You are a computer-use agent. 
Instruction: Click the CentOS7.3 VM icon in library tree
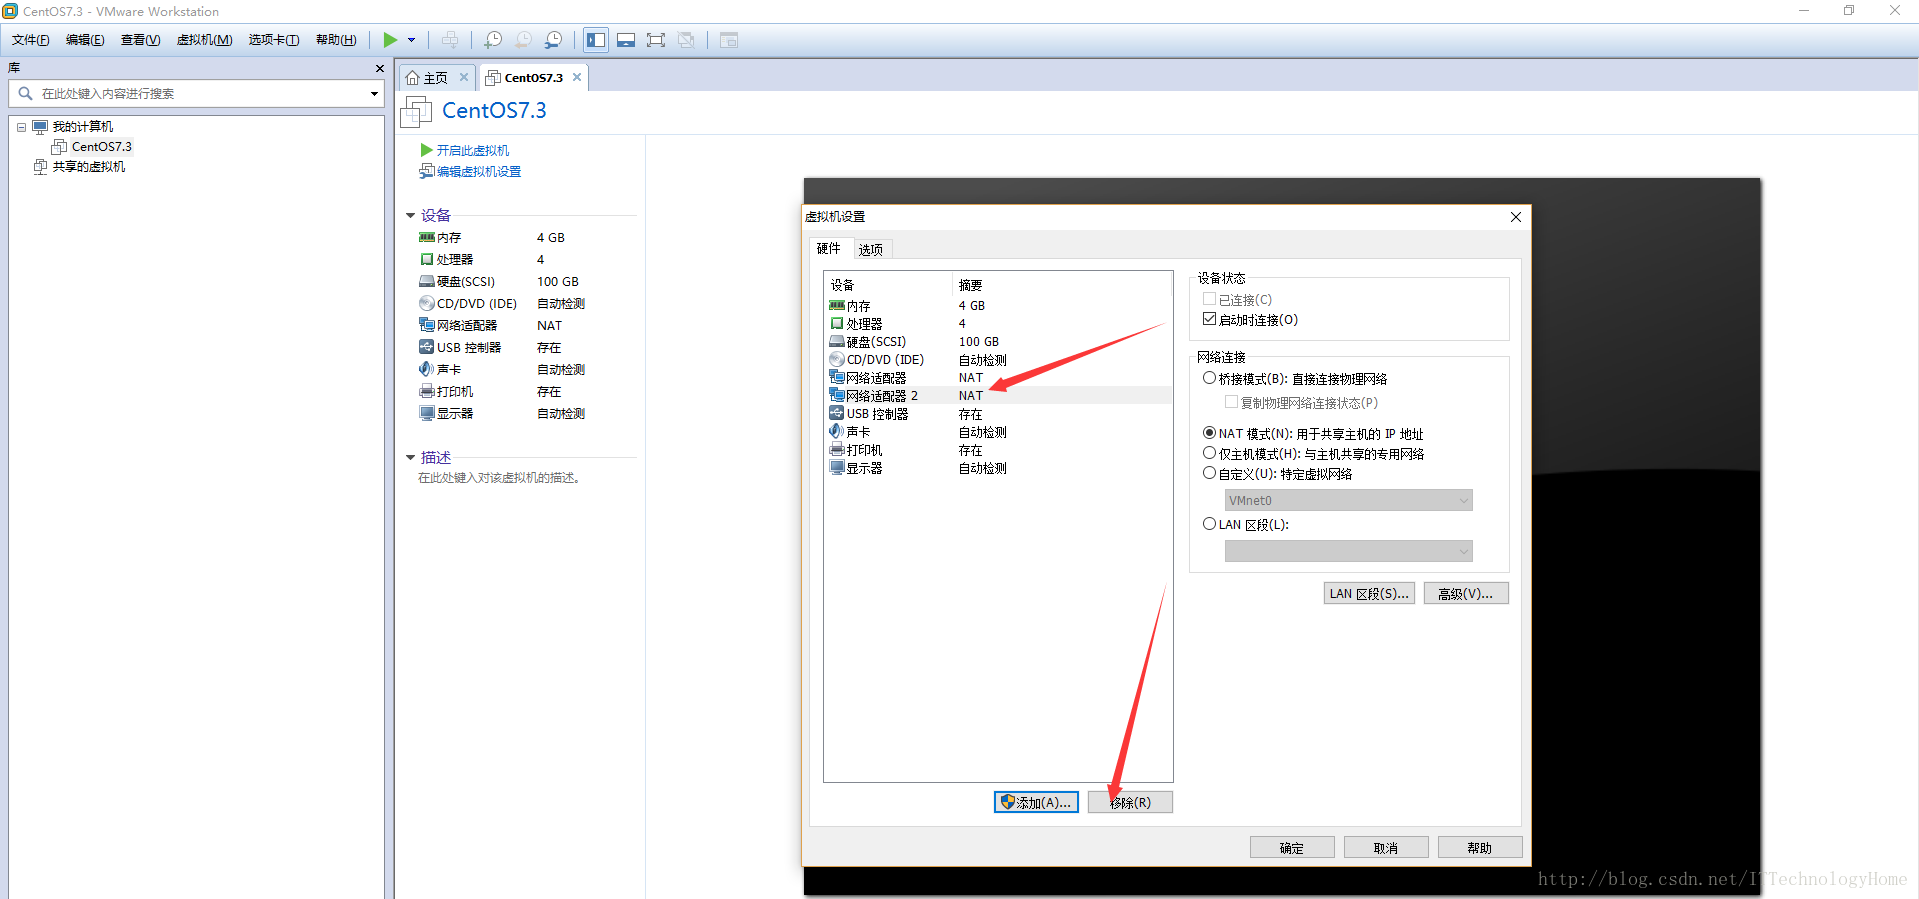coord(59,147)
